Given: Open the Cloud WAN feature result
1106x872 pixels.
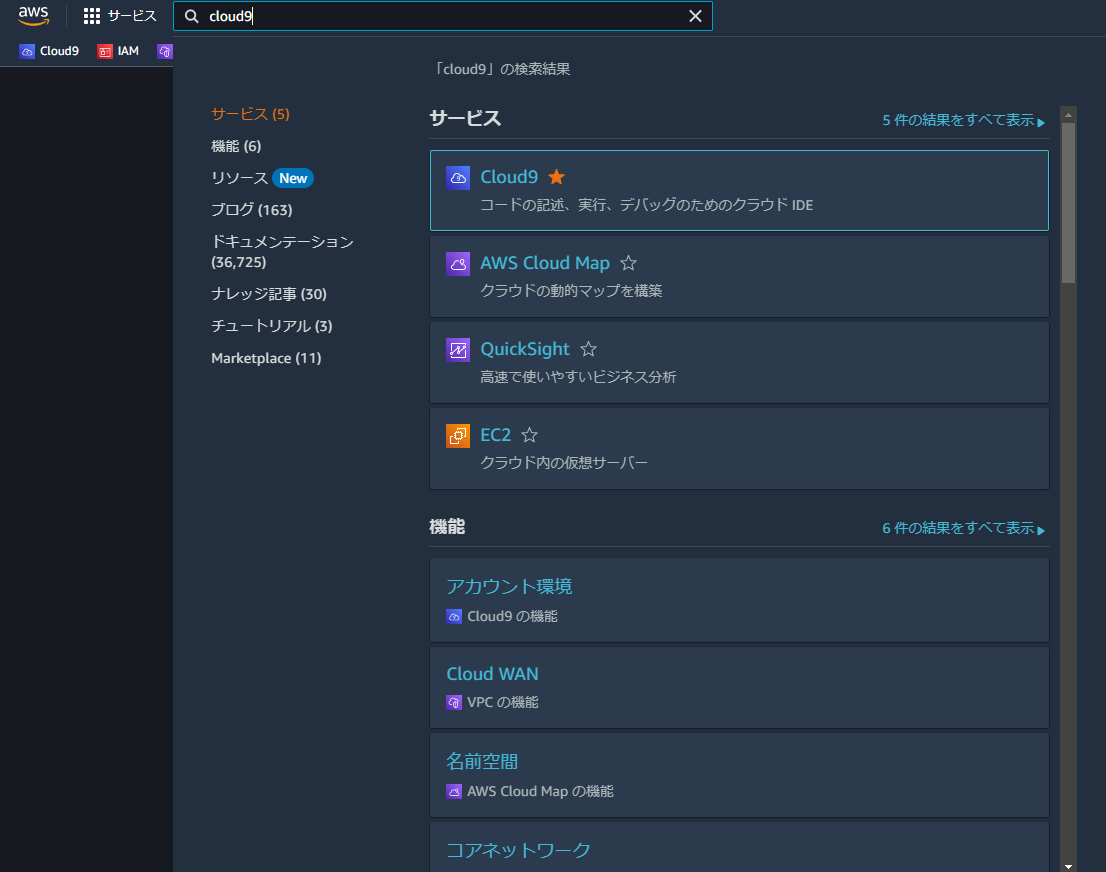Looking at the screenshot, I should tap(492, 673).
